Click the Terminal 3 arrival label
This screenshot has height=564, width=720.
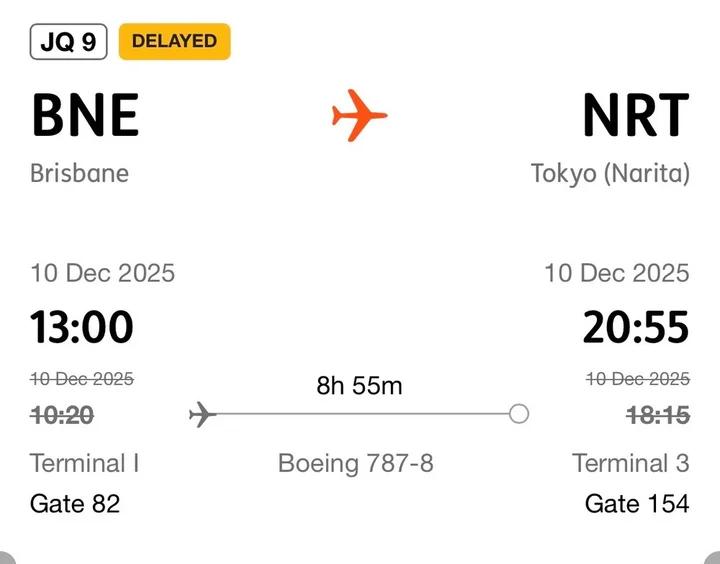coord(630,463)
